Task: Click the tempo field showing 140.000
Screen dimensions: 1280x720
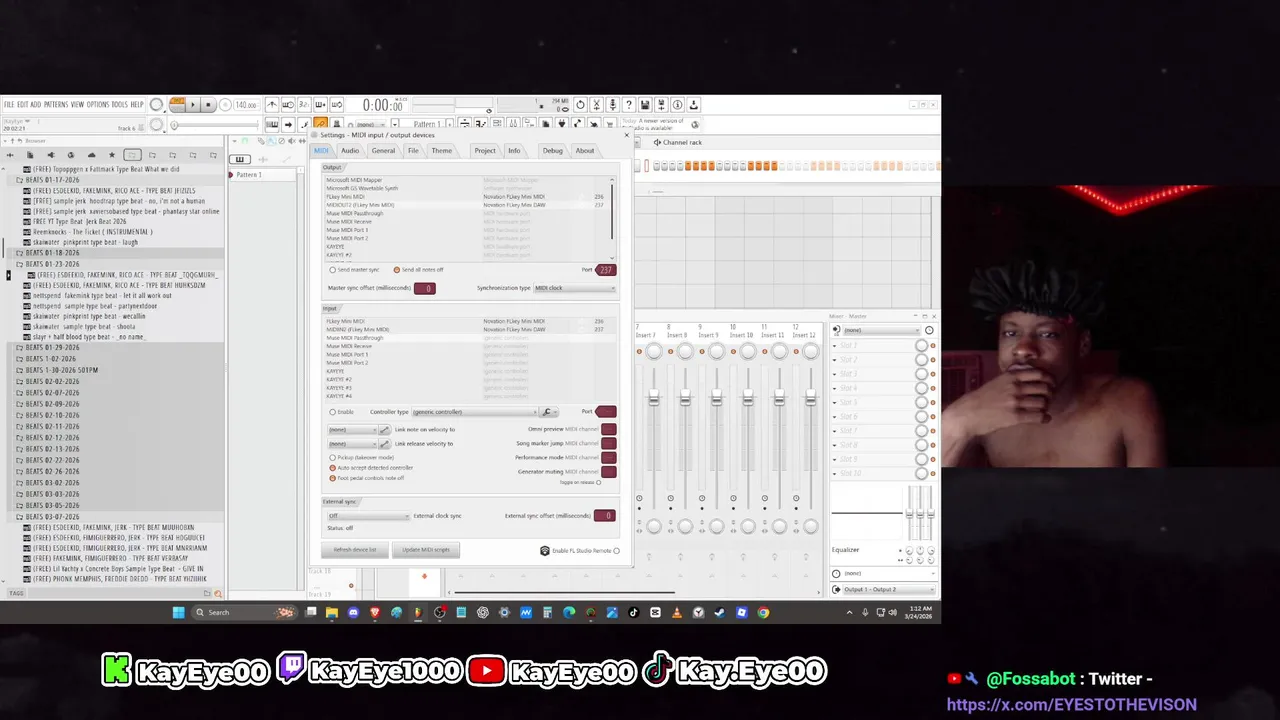Action: coord(245,104)
